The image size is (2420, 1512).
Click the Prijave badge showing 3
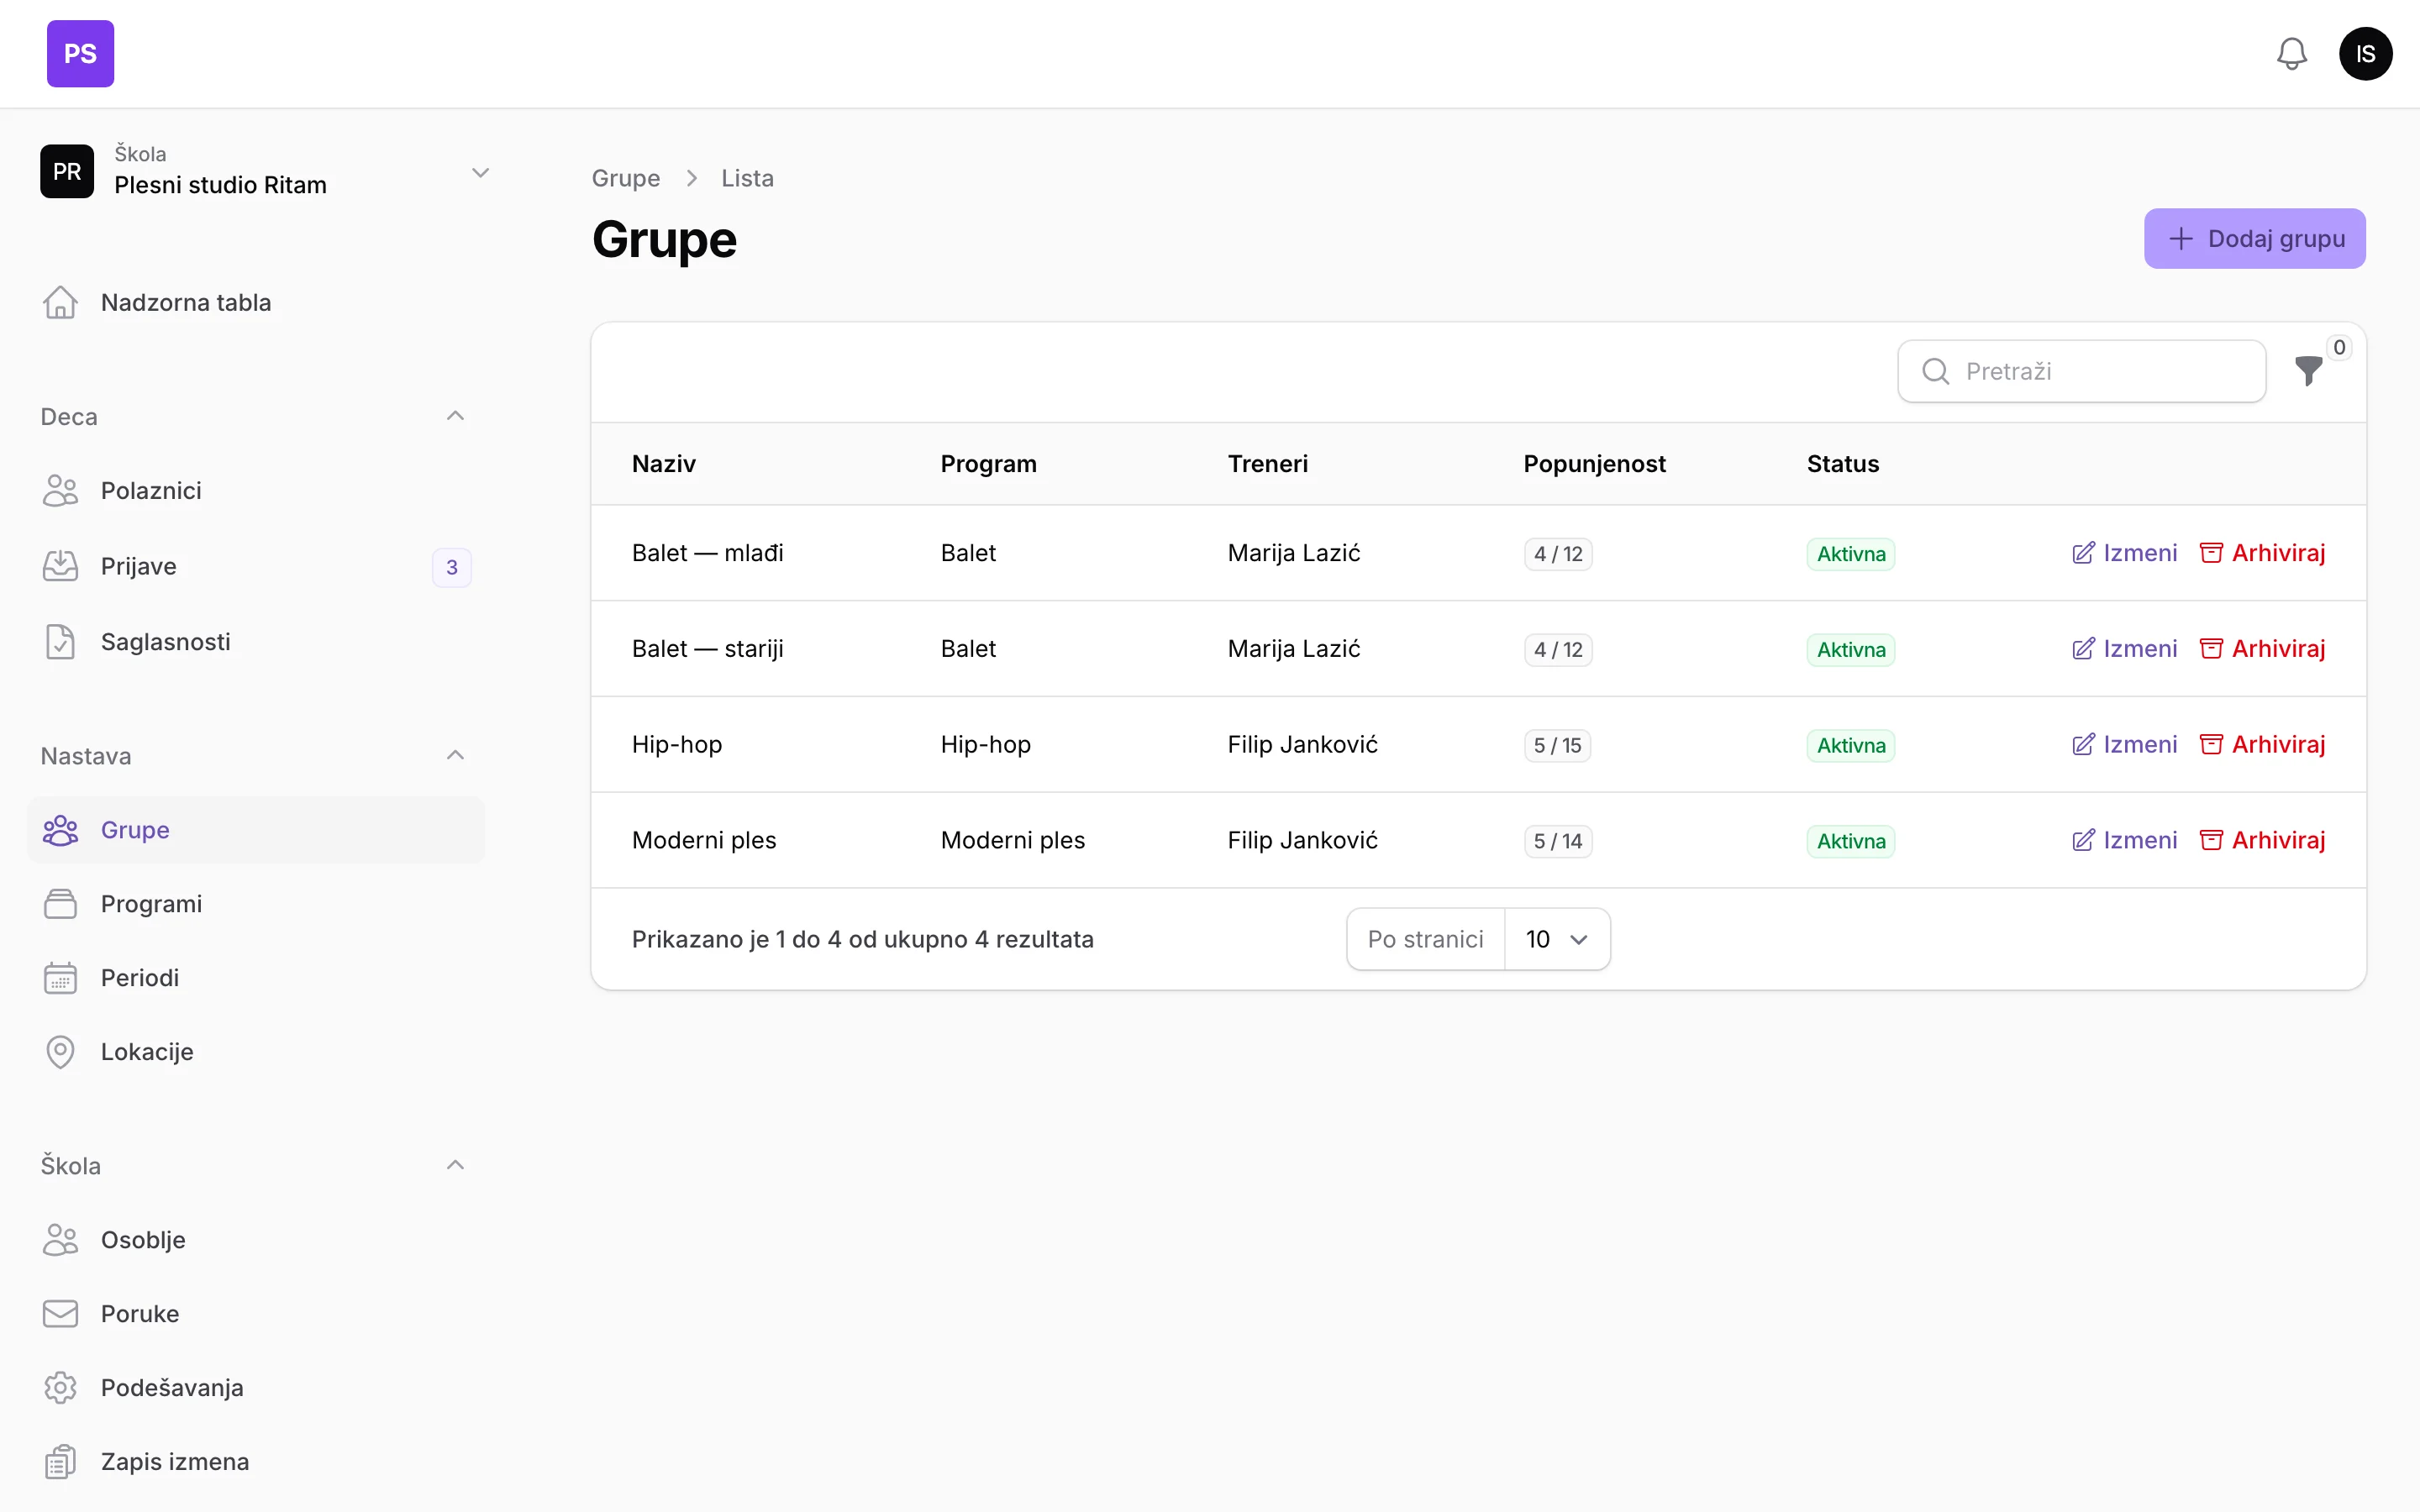tap(452, 567)
